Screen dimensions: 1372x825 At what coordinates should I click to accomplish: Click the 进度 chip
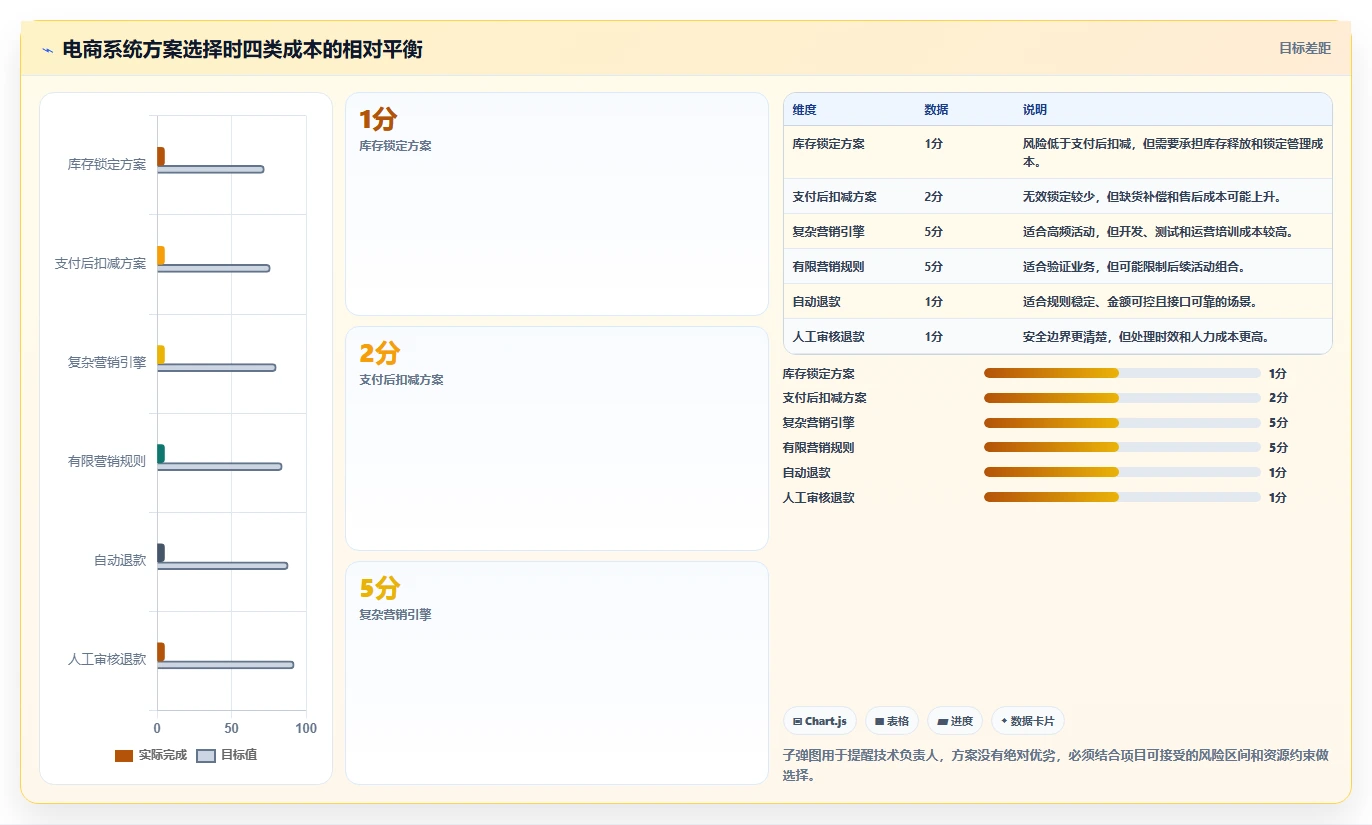[955, 721]
